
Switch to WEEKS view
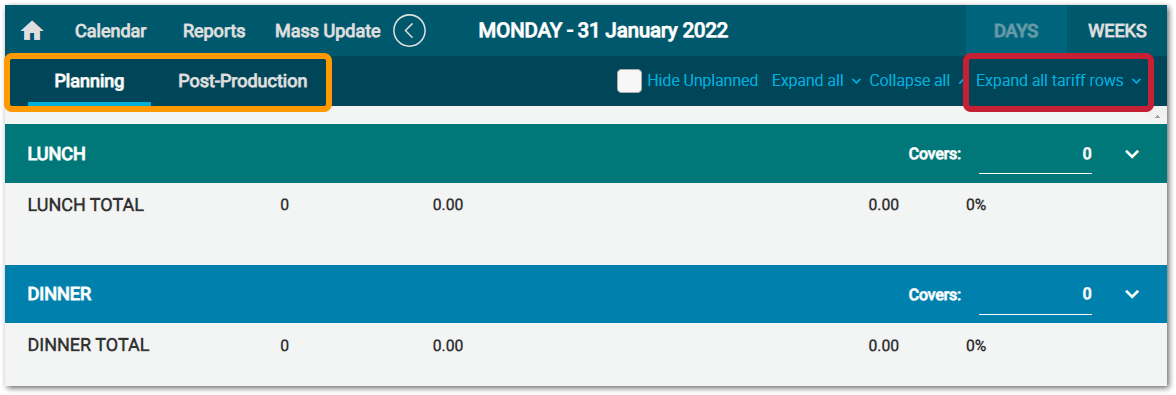pyautogui.click(x=1118, y=31)
